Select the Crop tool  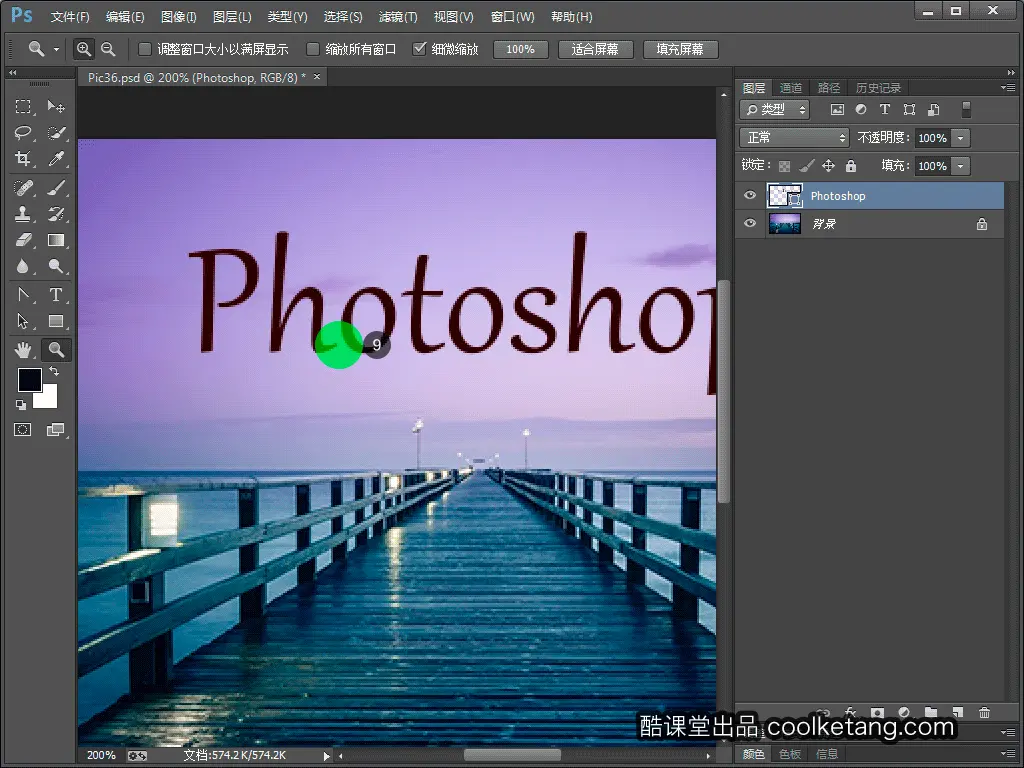point(23,159)
